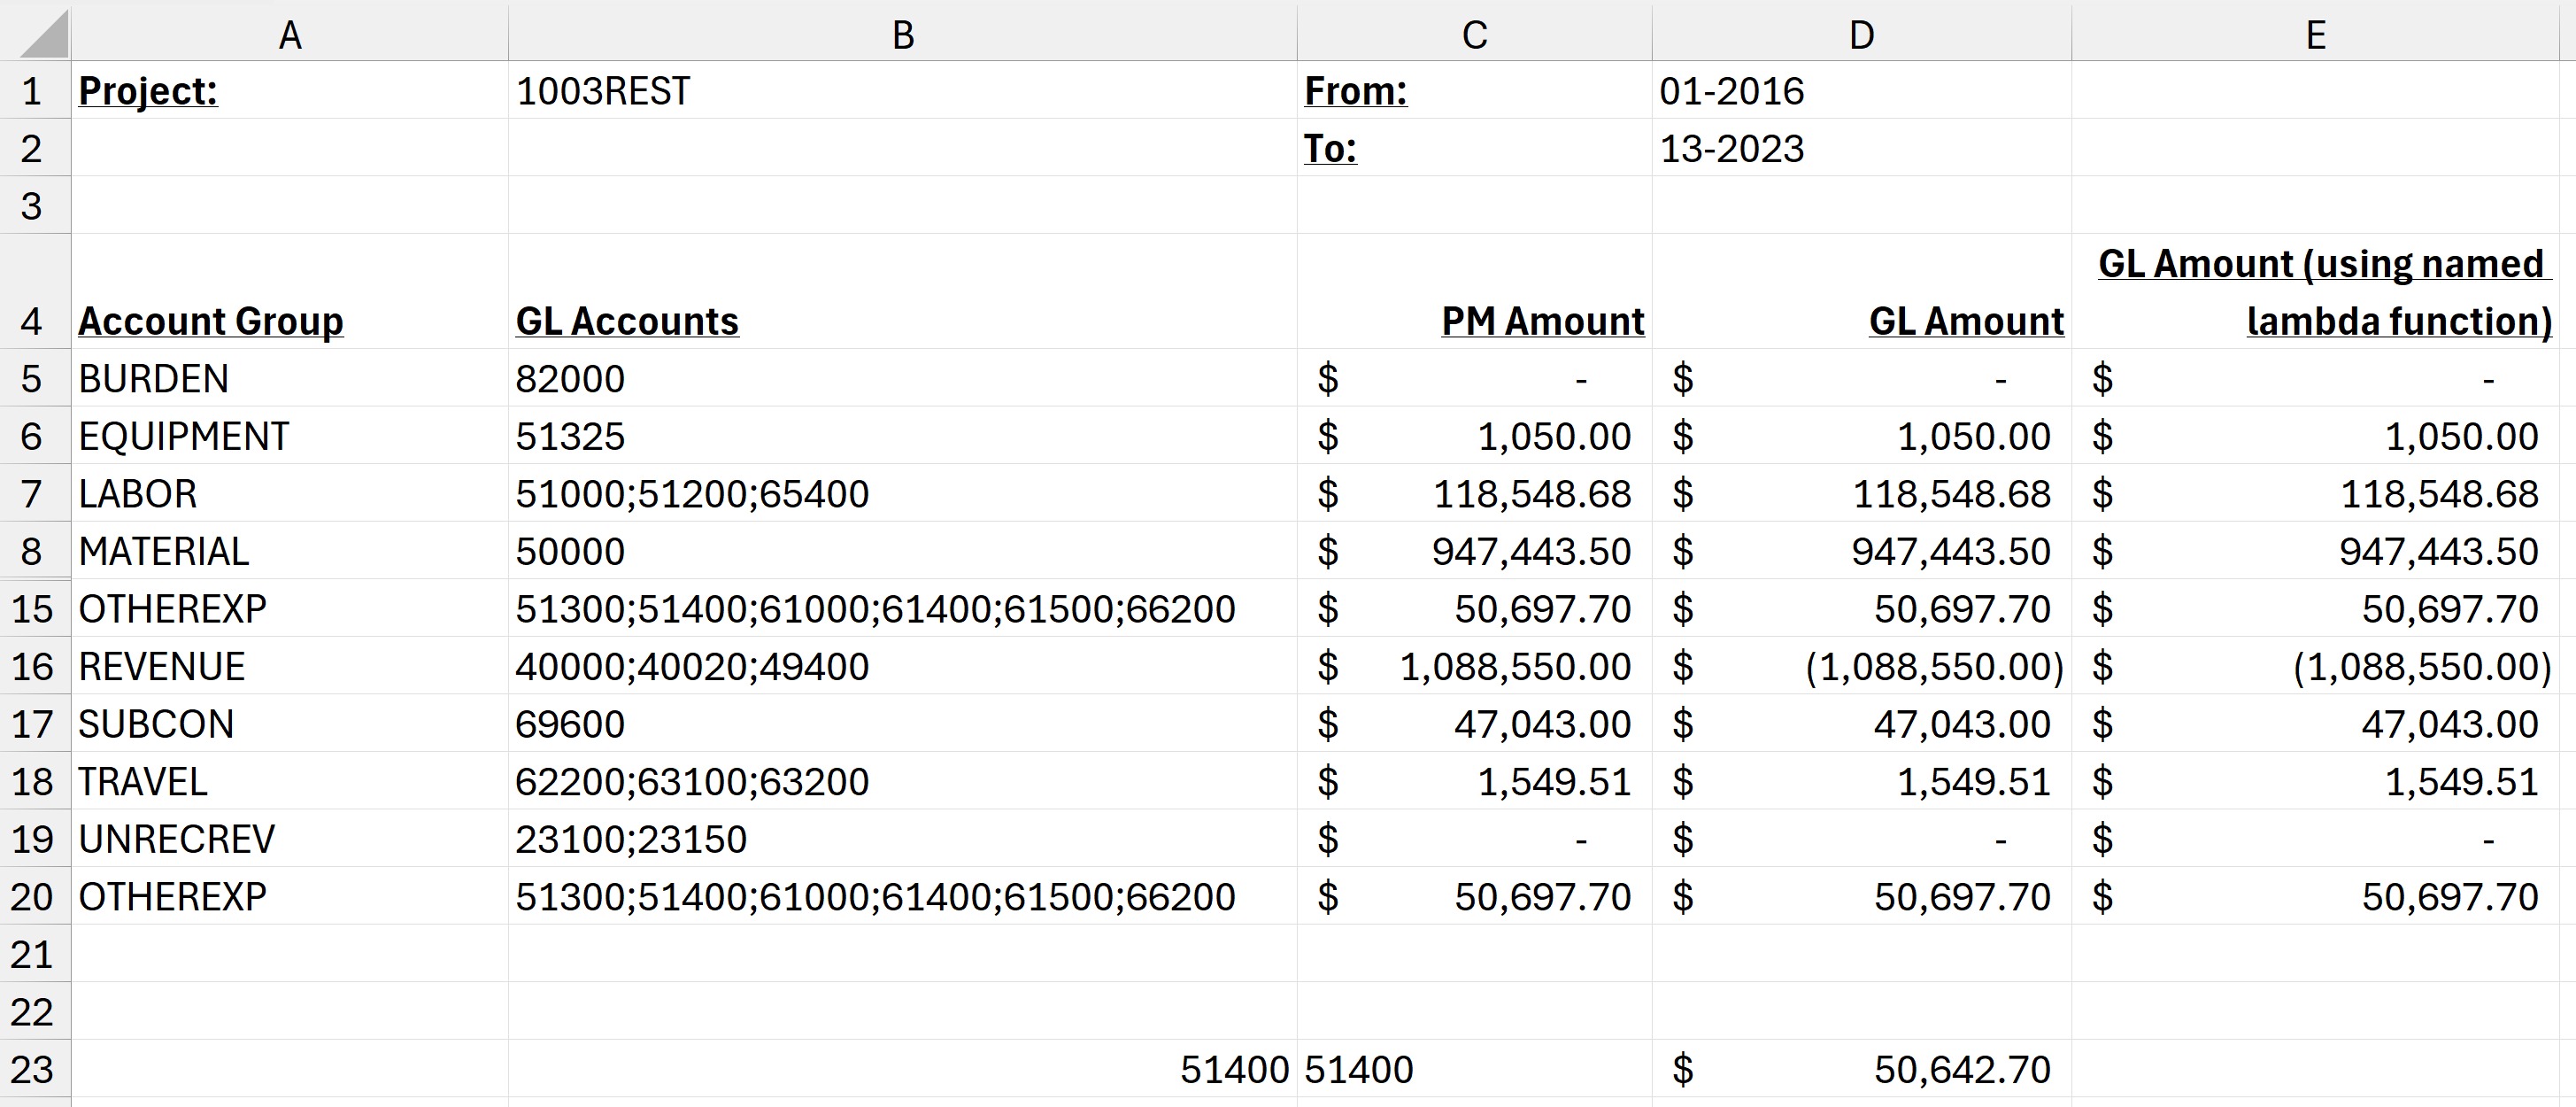Viewport: 2576px width, 1107px height.
Task: Select the UNRECREV account group cell
Action: click(290, 838)
